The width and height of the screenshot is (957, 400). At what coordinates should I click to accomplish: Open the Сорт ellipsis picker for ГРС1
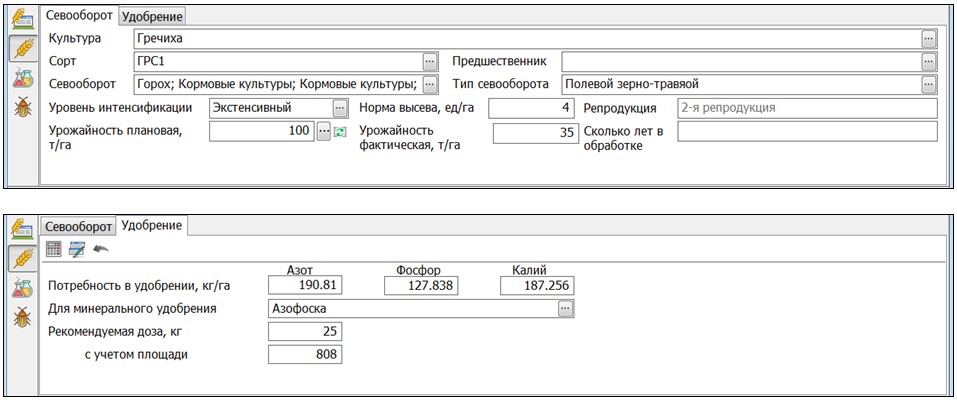click(x=430, y=62)
